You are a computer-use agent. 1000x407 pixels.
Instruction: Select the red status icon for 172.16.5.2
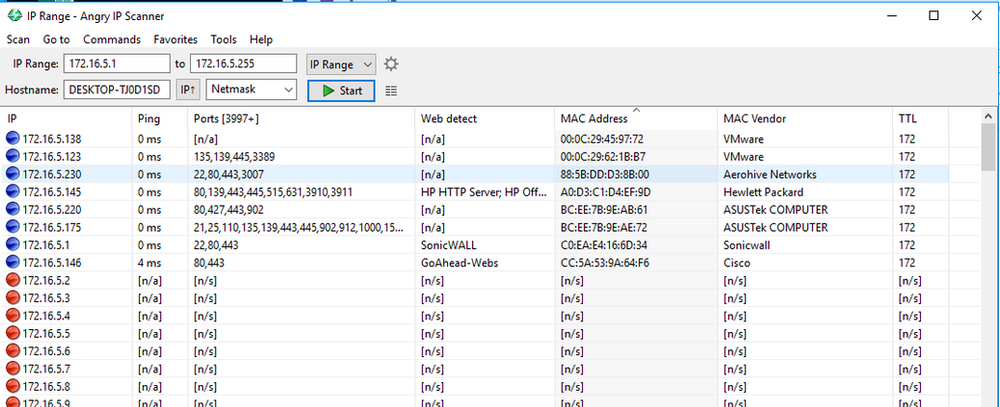13,280
